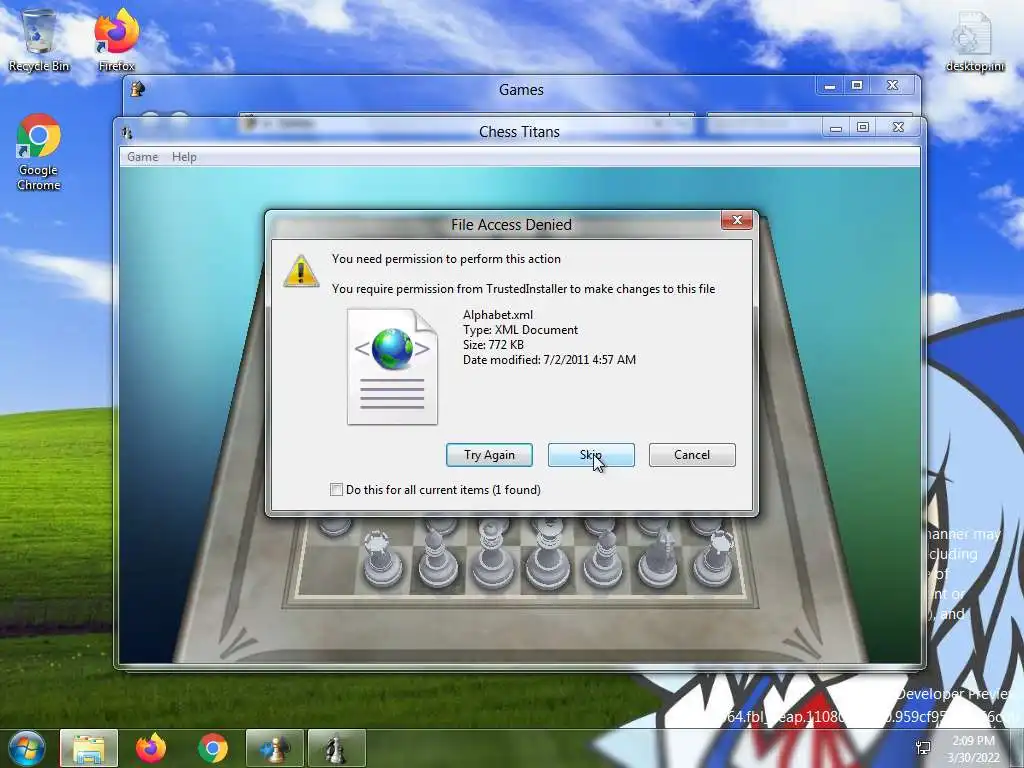Select the Google Chrome desktop shortcut

point(39,153)
